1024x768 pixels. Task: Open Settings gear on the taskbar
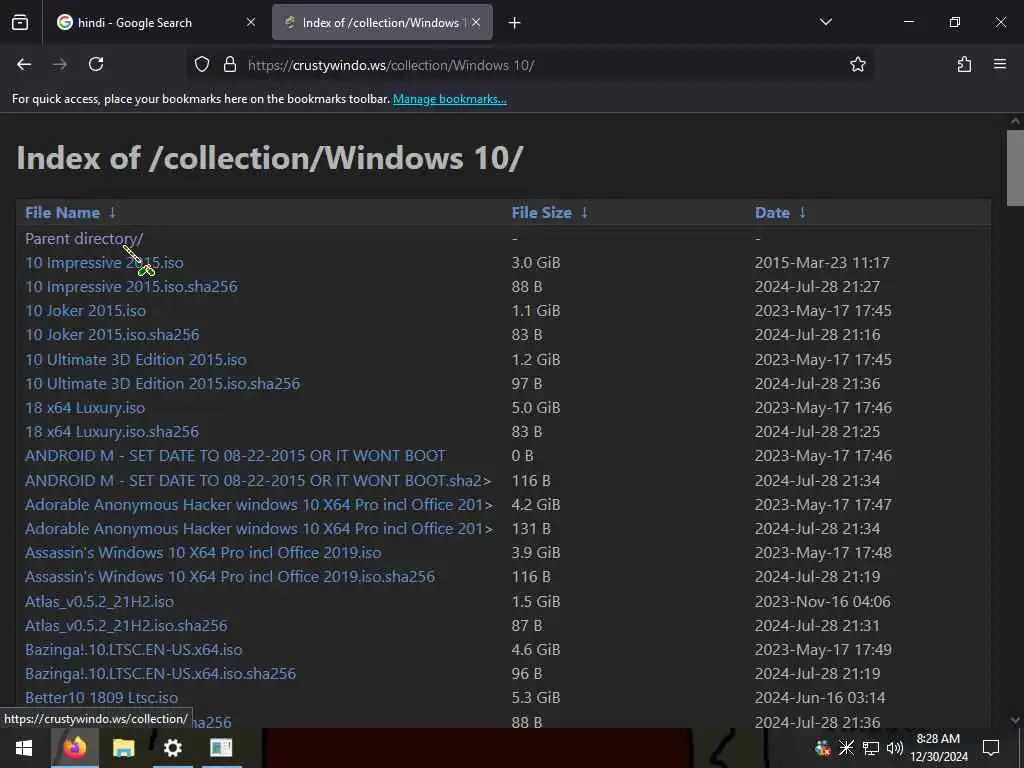click(x=172, y=748)
